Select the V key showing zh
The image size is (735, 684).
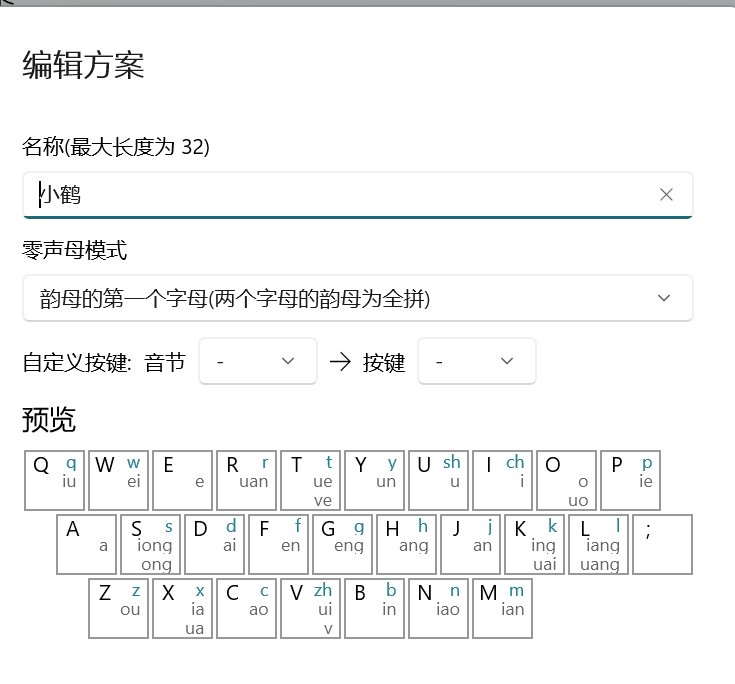(310, 608)
